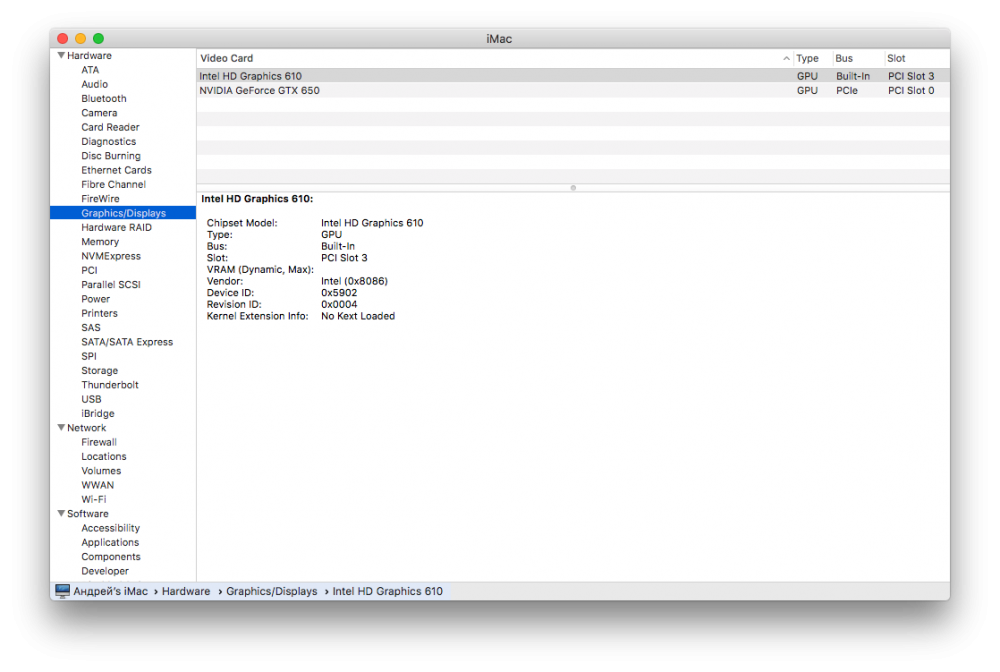Select Graphics/Displays in sidebar
This screenshot has height=672, width=1000.
click(x=123, y=213)
